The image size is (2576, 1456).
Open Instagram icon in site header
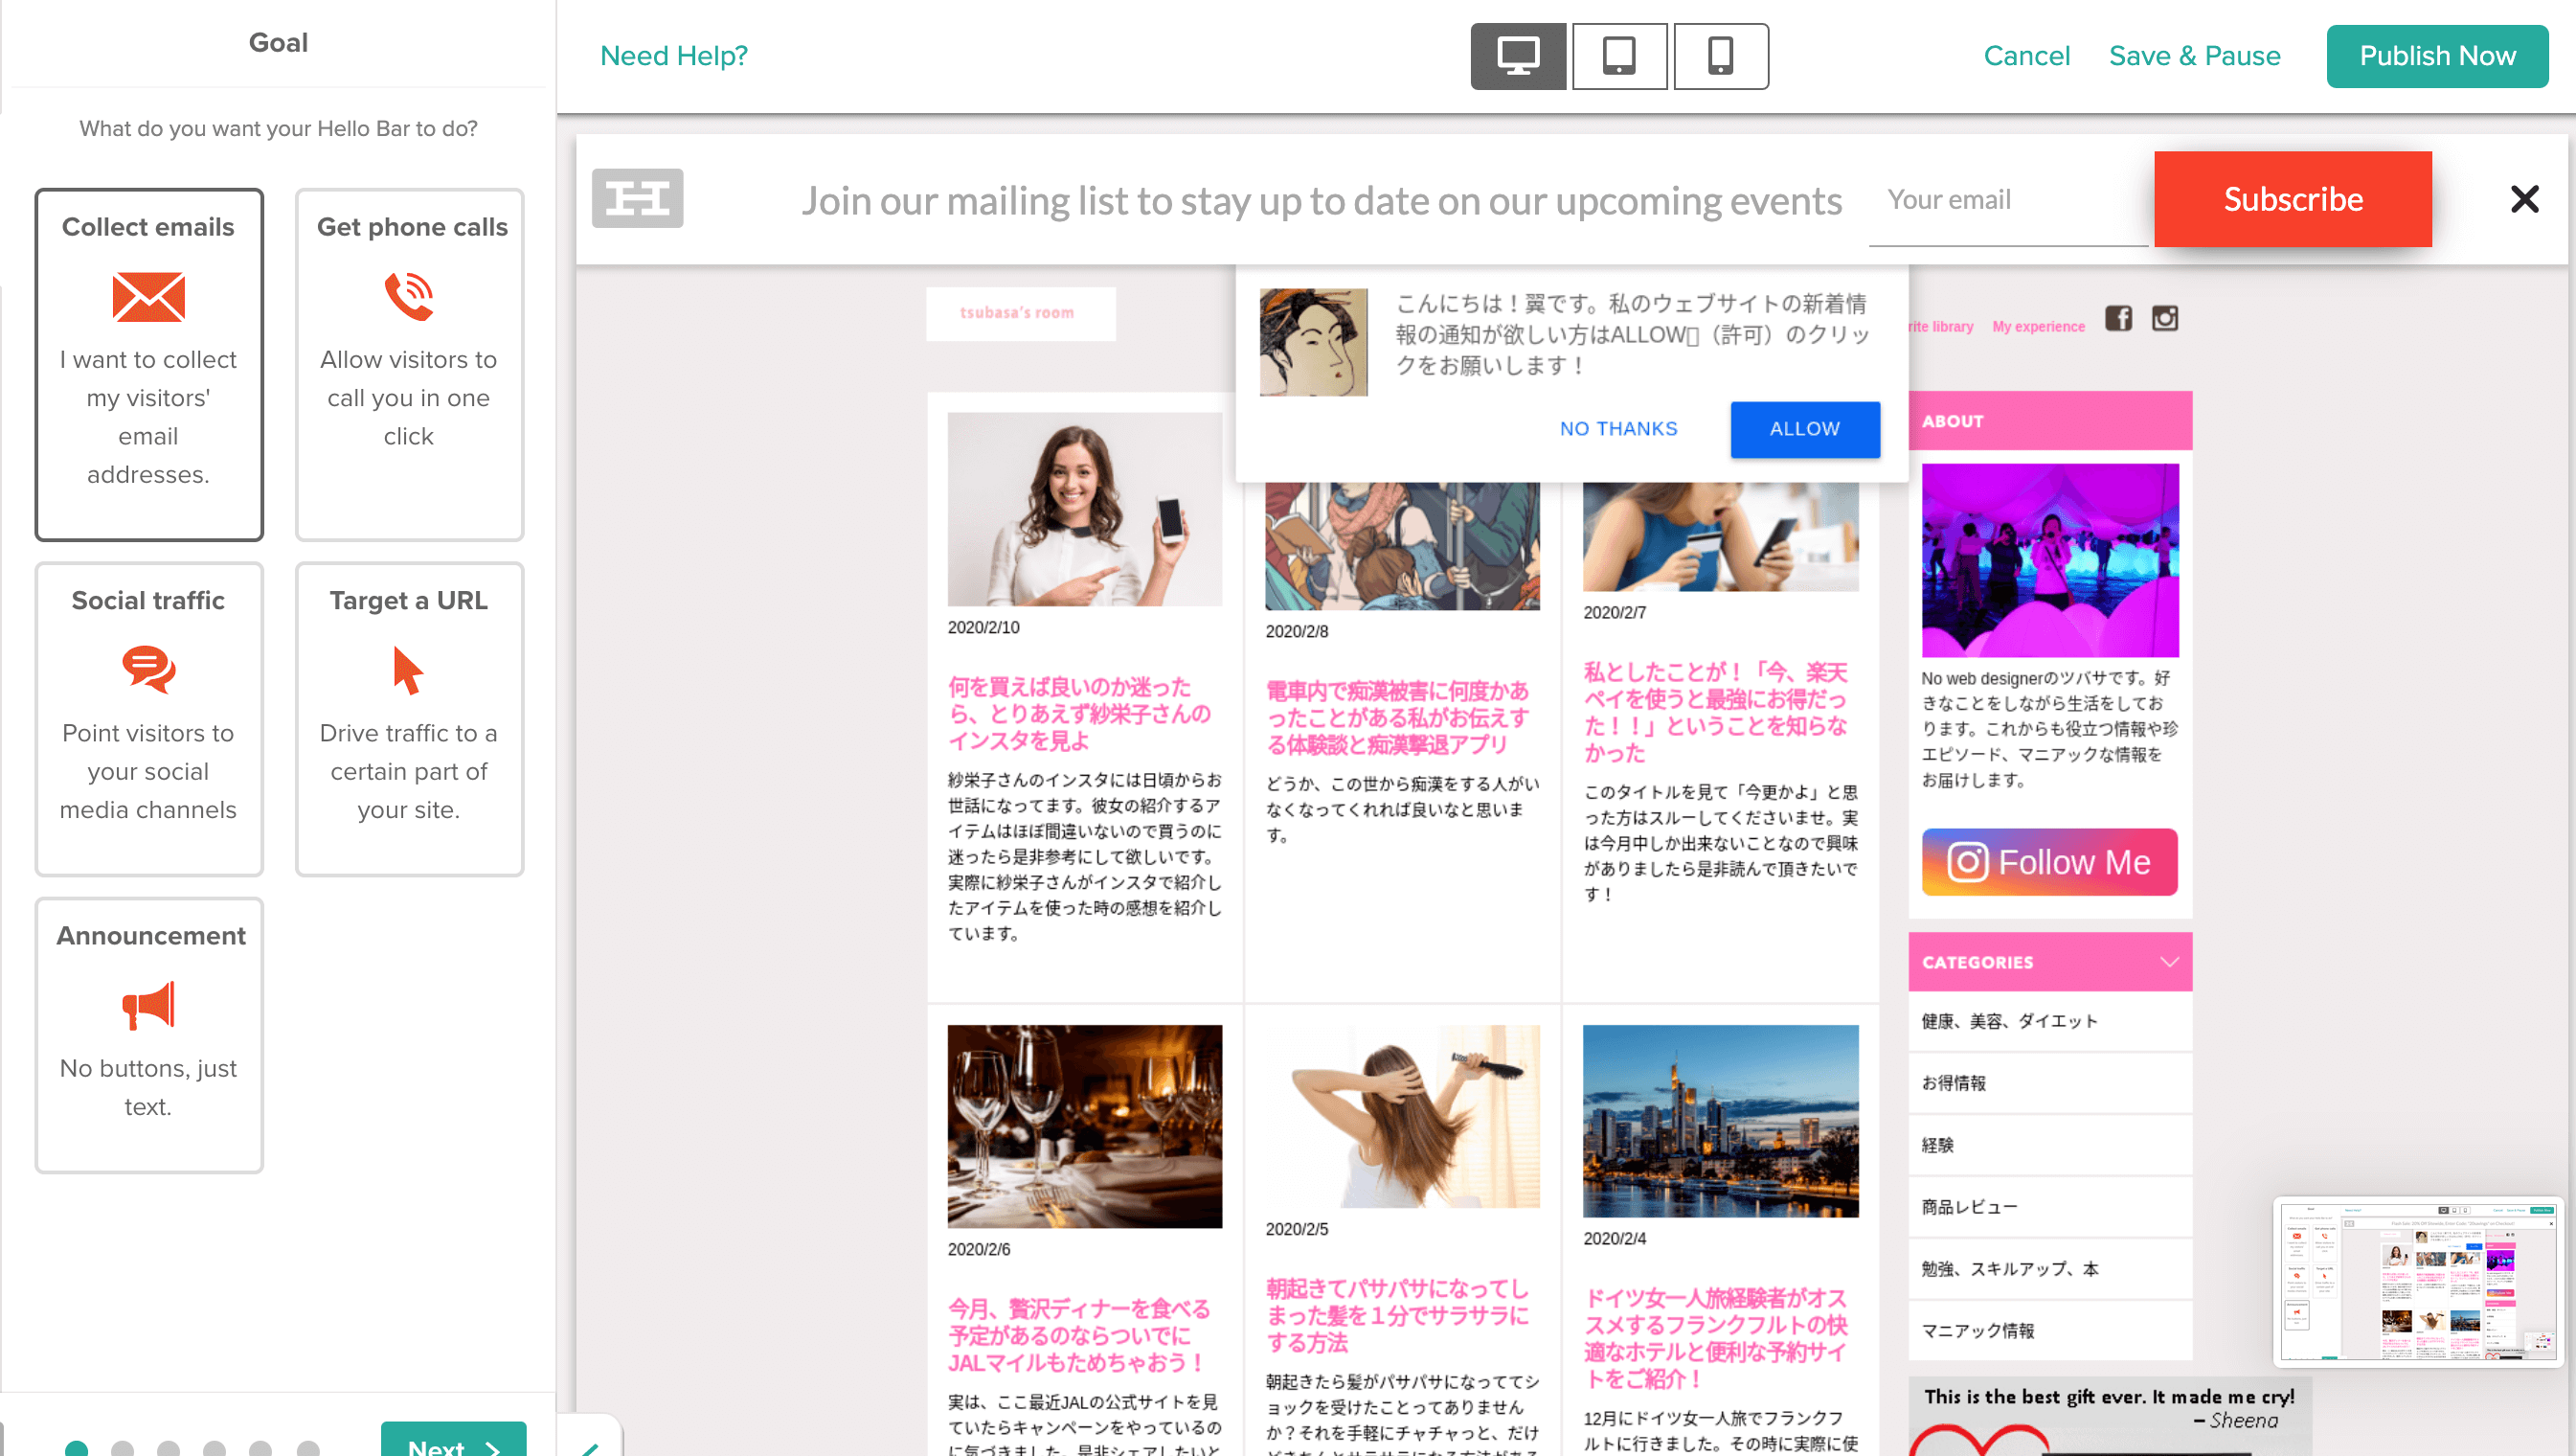pyautogui.click(x=2165, y=318)
